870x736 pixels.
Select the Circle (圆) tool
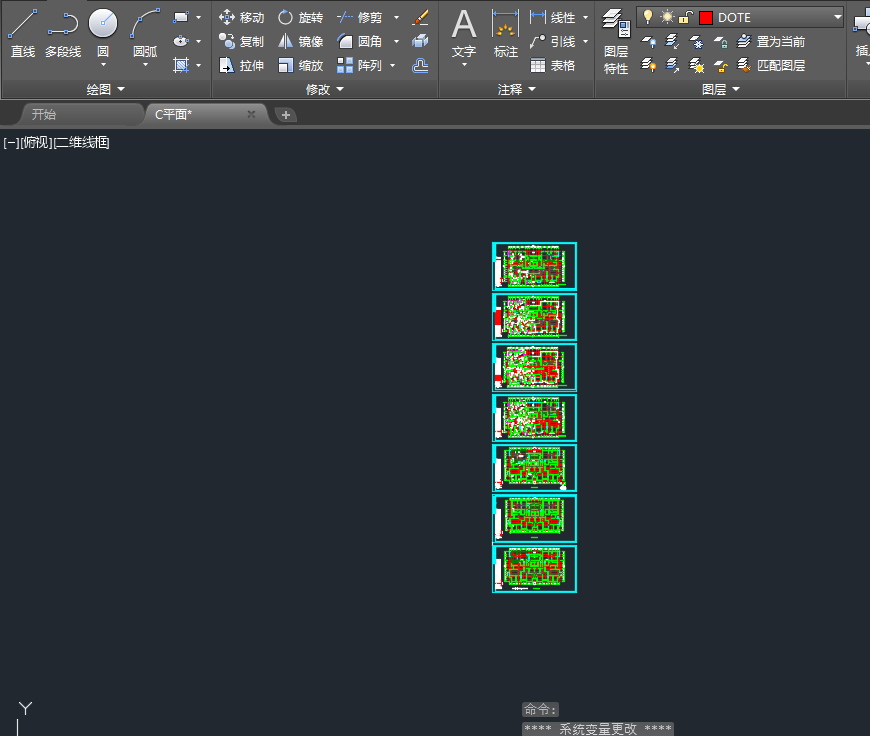click(103, 31)
